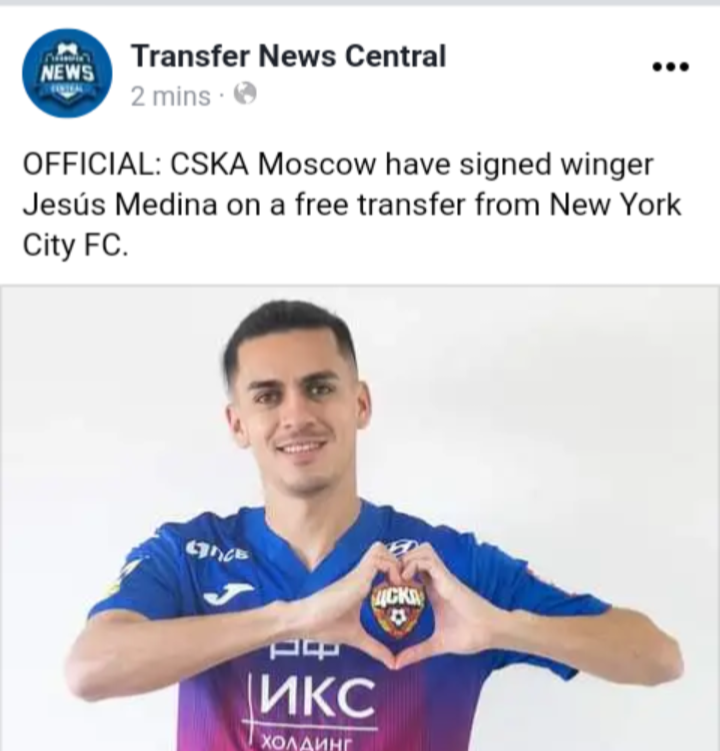
Task: Open the "2 mins" post timestamp
Action: pos(171,97)
